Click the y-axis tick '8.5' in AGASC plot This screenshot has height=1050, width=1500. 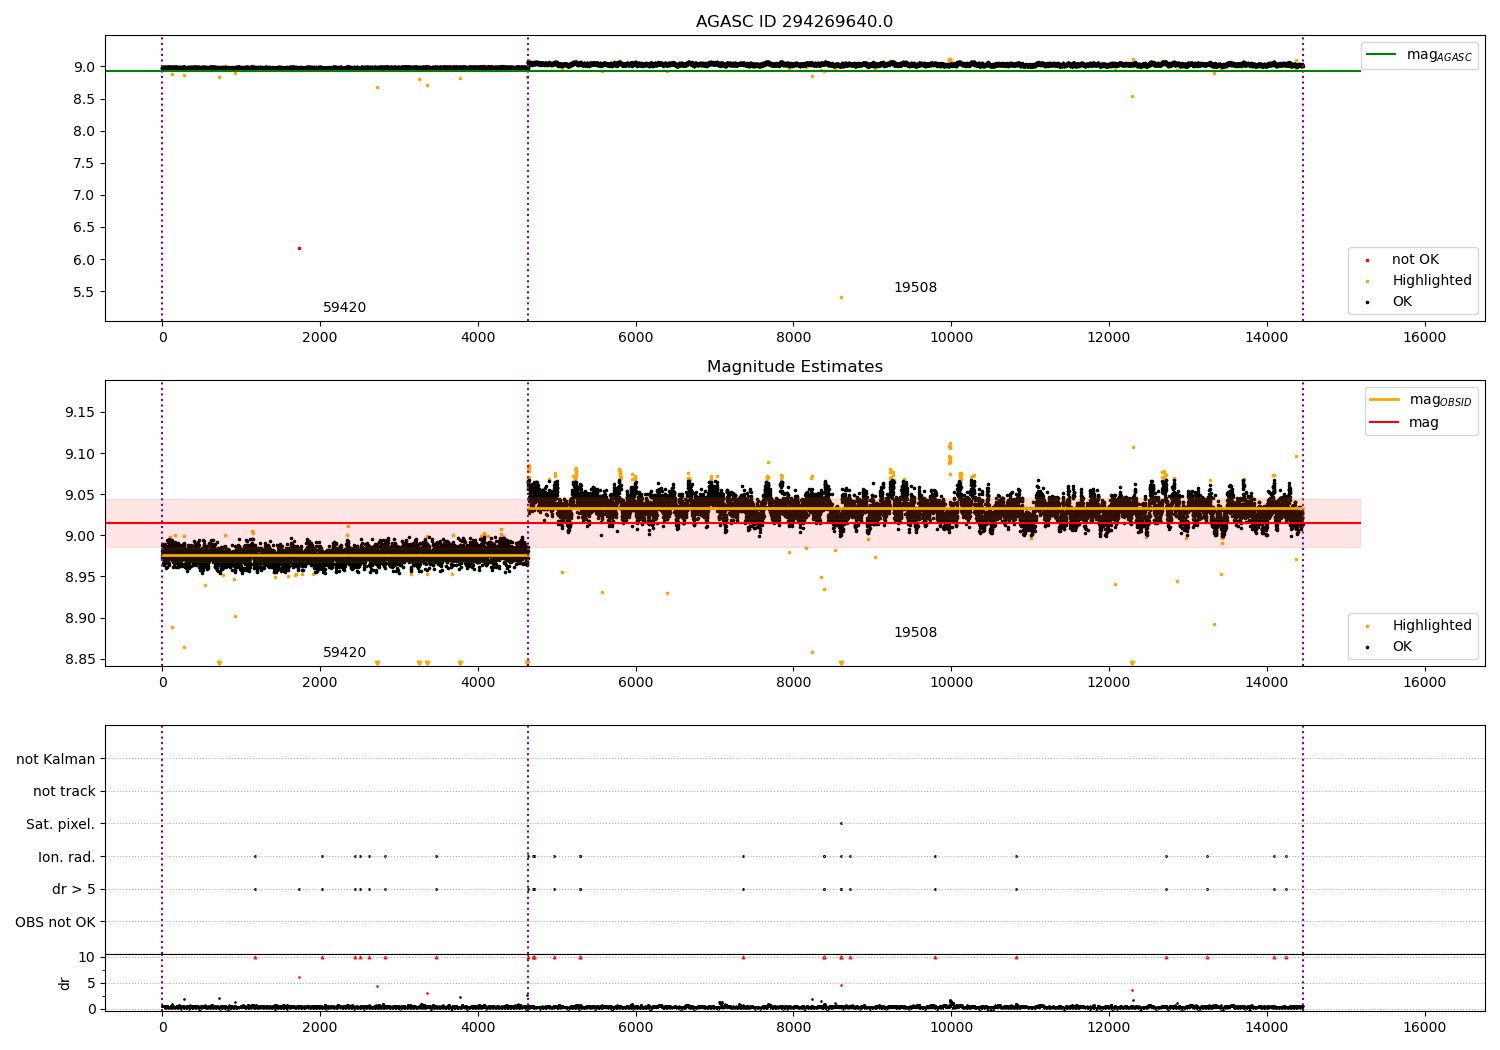84,99
